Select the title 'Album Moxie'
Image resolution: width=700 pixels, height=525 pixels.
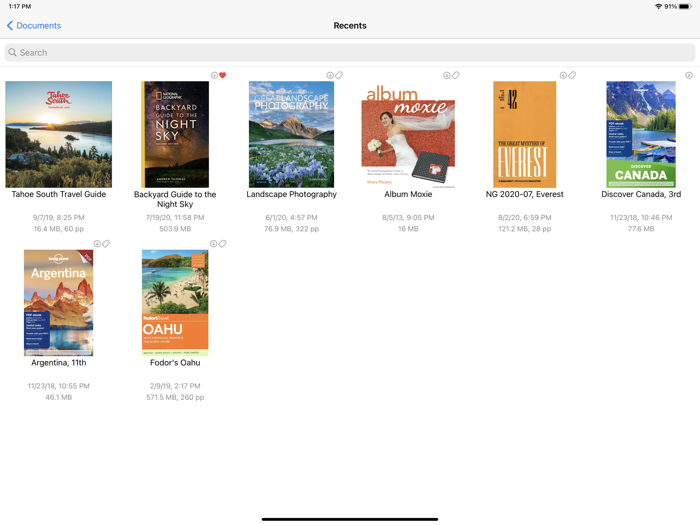[408, 194]
